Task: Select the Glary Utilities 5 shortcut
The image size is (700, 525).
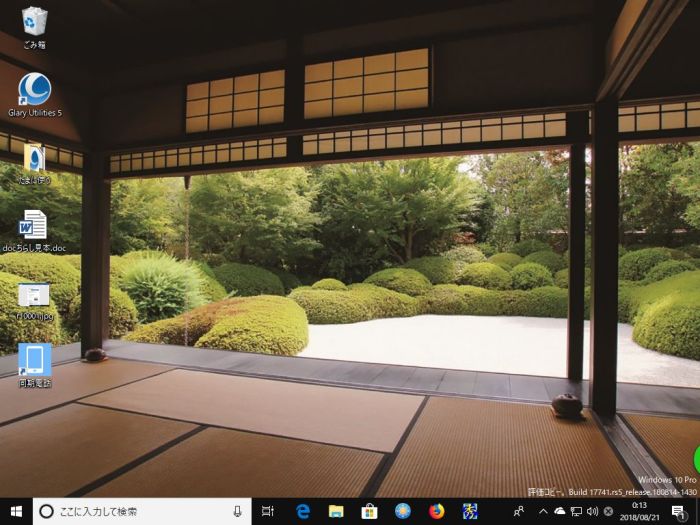Action: pyautogui.click(x=34, y=90)
